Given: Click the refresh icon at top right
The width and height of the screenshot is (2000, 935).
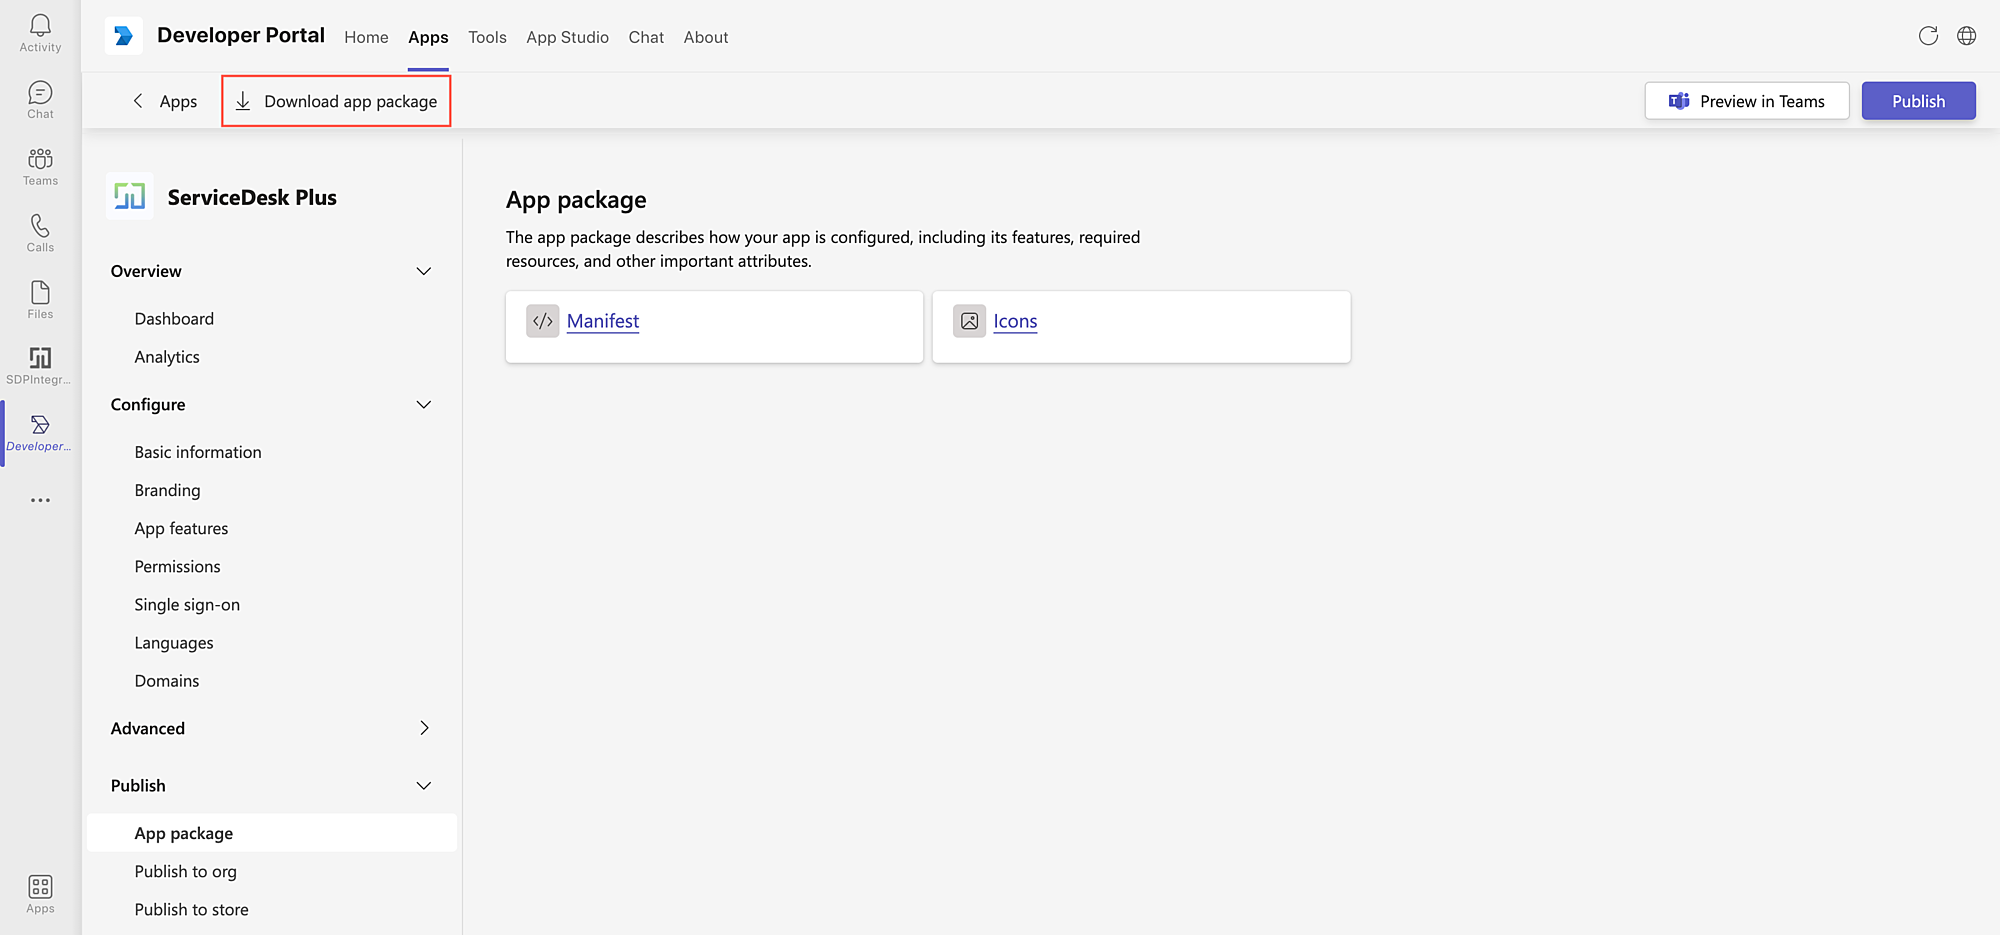Looking at the screenshot, I should tap(1928, 36).
